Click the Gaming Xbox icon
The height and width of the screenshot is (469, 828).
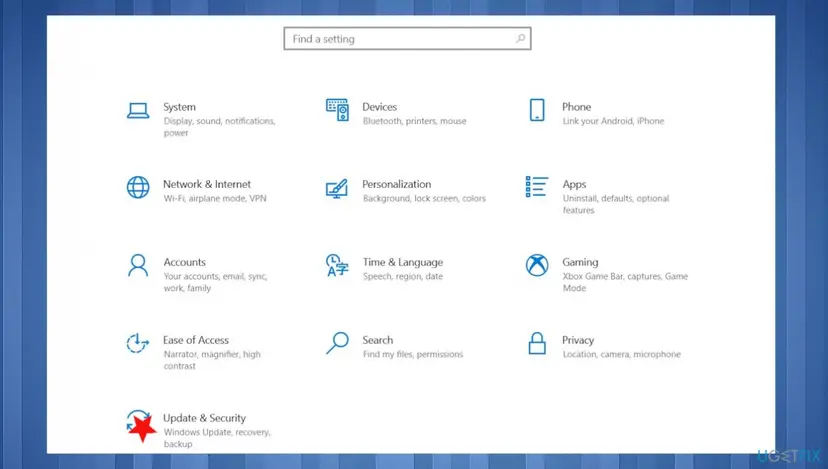pos(537,265)
